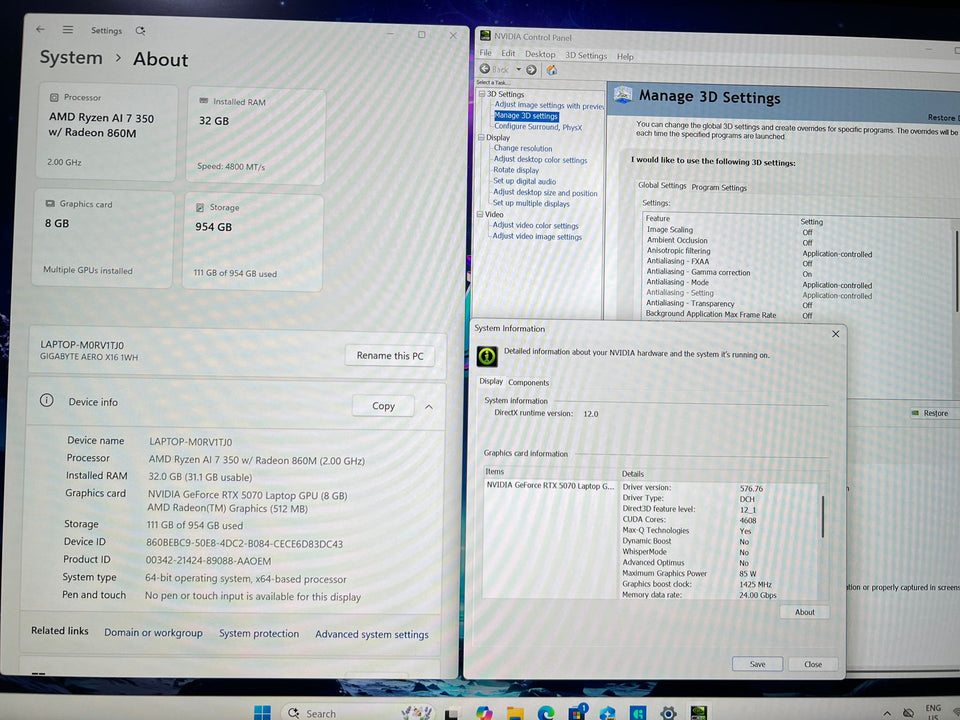Open the Desktop menu

[x=540, y=54]
